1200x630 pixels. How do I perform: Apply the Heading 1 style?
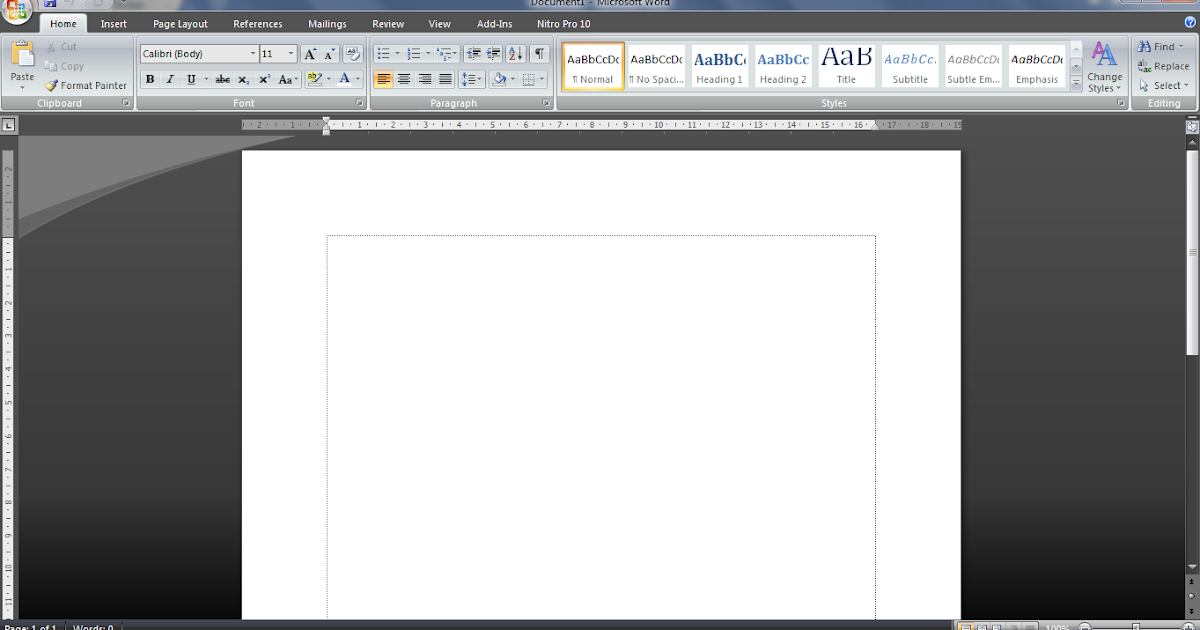[x=719, y=65]
